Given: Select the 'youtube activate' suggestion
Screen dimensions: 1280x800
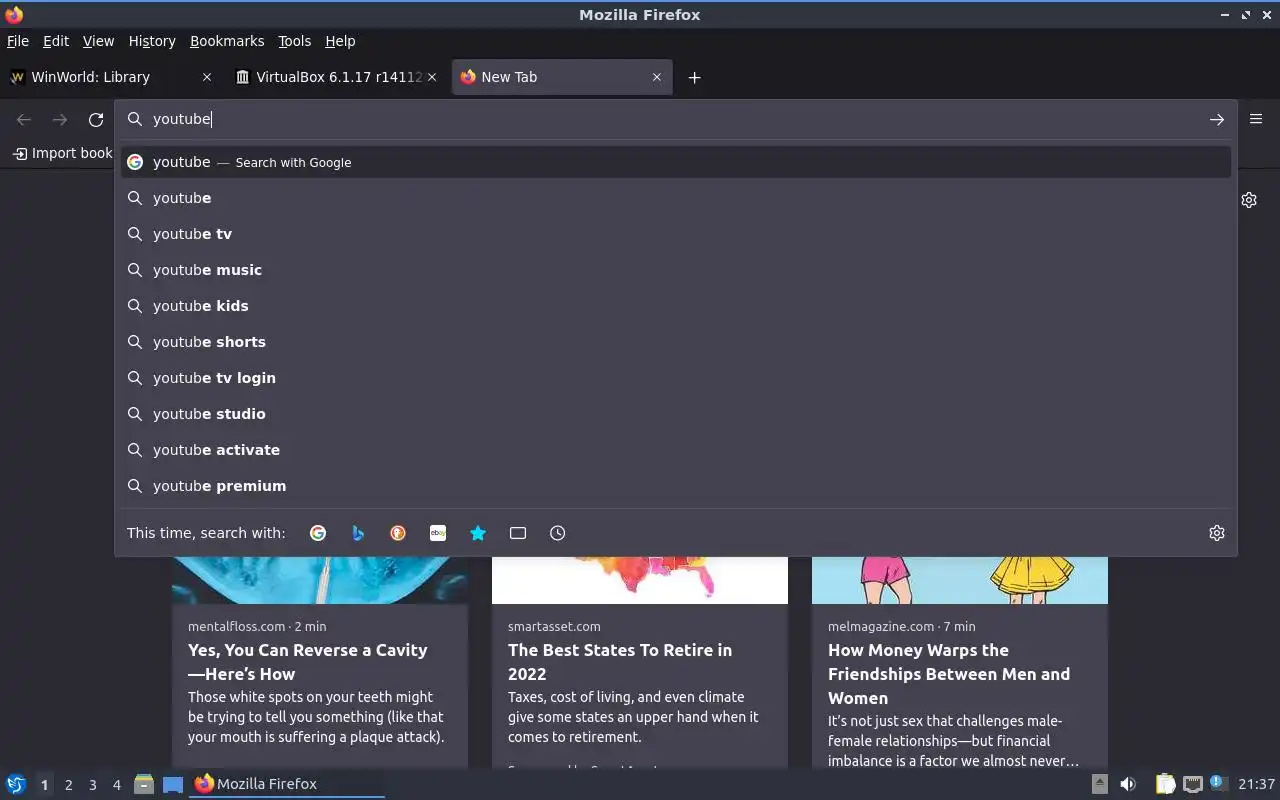Looking at the screenshot, I should click(x=676, y=450).
